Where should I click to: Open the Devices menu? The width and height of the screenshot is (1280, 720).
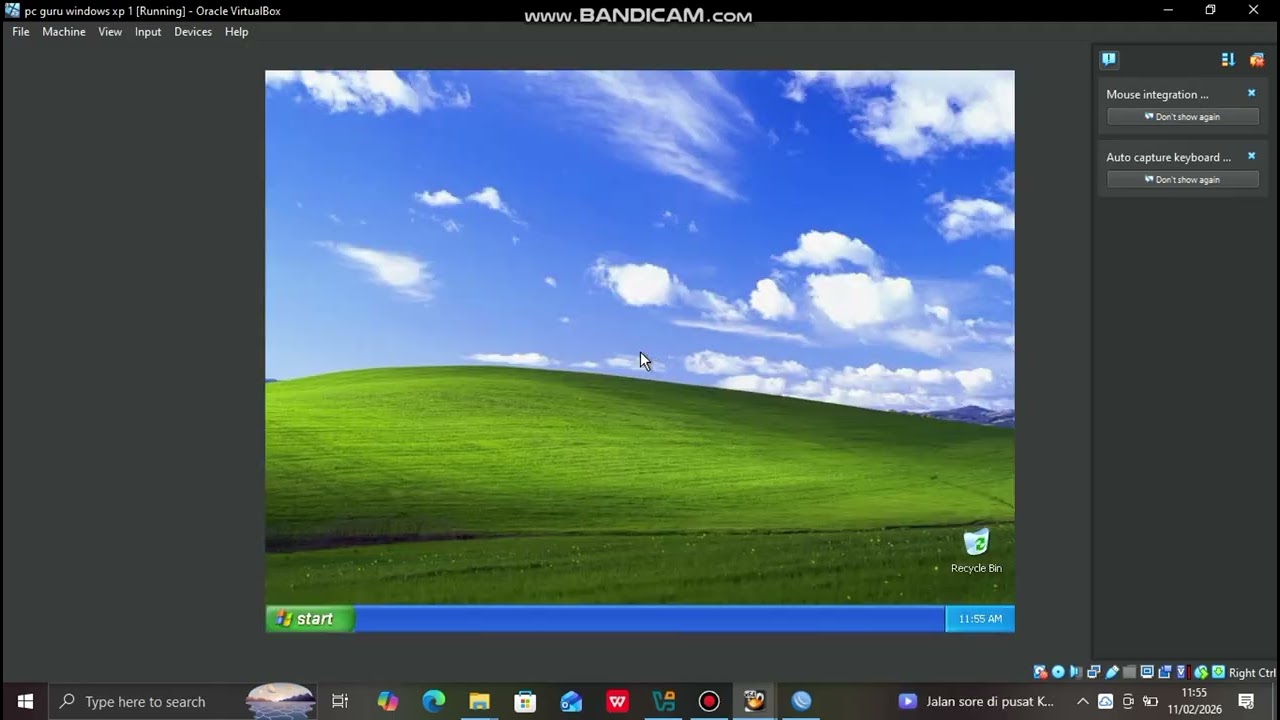point(193,32)
